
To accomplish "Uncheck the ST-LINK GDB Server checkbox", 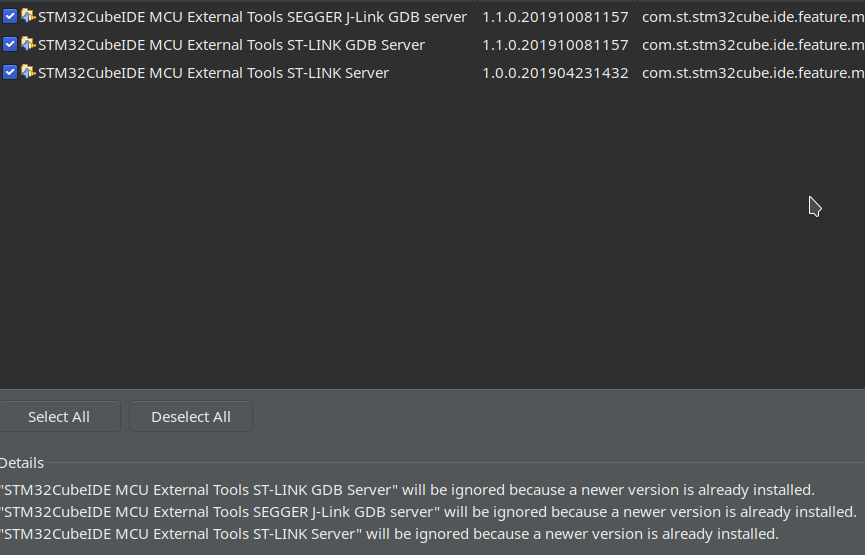I will 10,45.
